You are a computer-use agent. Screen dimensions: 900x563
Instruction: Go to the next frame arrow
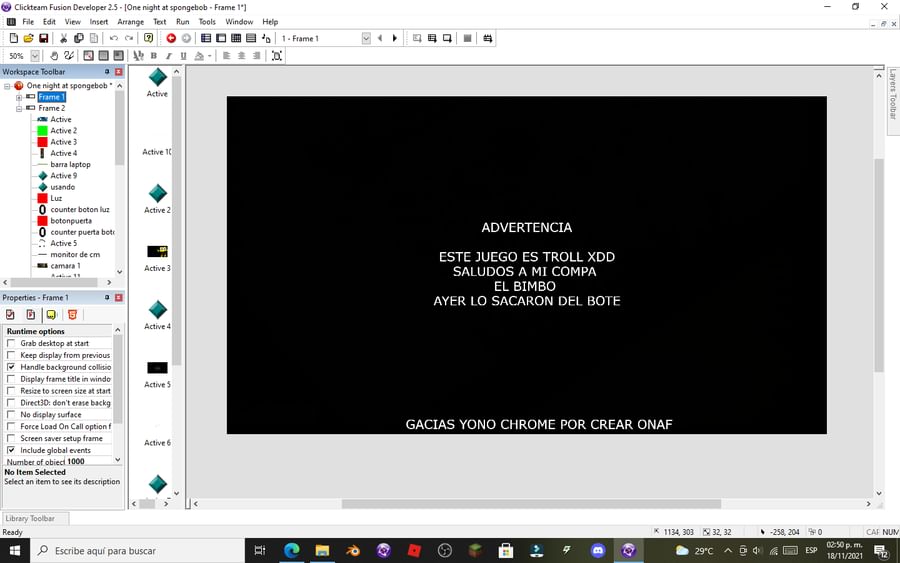click(395, 38)
